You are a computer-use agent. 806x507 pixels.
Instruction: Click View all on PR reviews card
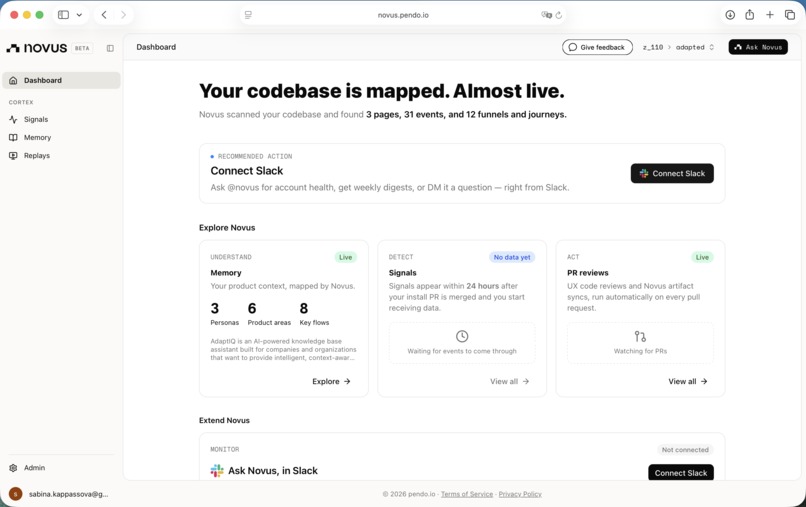click(x=688, y=381)
